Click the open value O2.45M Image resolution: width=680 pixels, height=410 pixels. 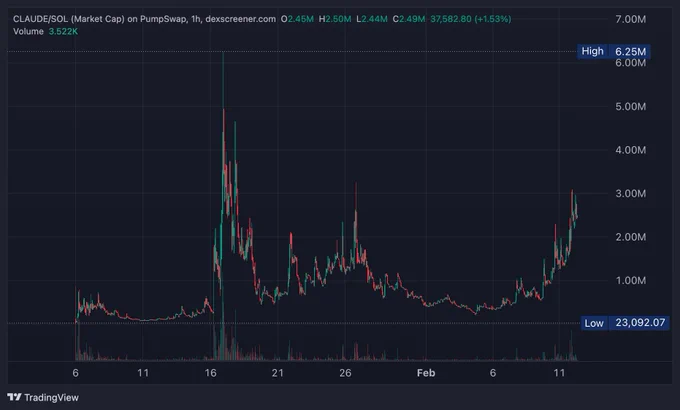click(x=297, y=19)
